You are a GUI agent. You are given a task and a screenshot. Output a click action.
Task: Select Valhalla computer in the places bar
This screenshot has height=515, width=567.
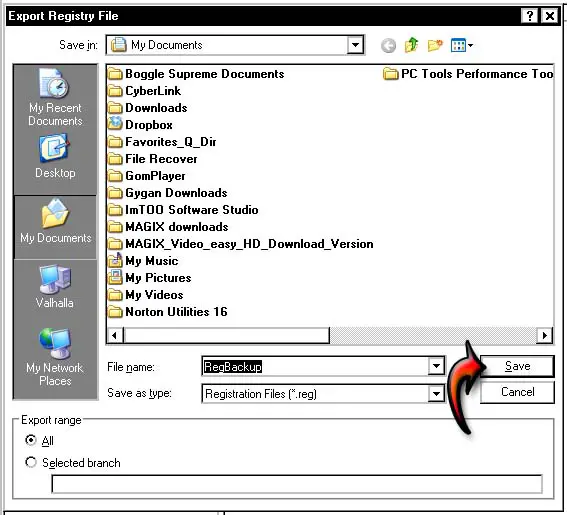coord(55,286)
